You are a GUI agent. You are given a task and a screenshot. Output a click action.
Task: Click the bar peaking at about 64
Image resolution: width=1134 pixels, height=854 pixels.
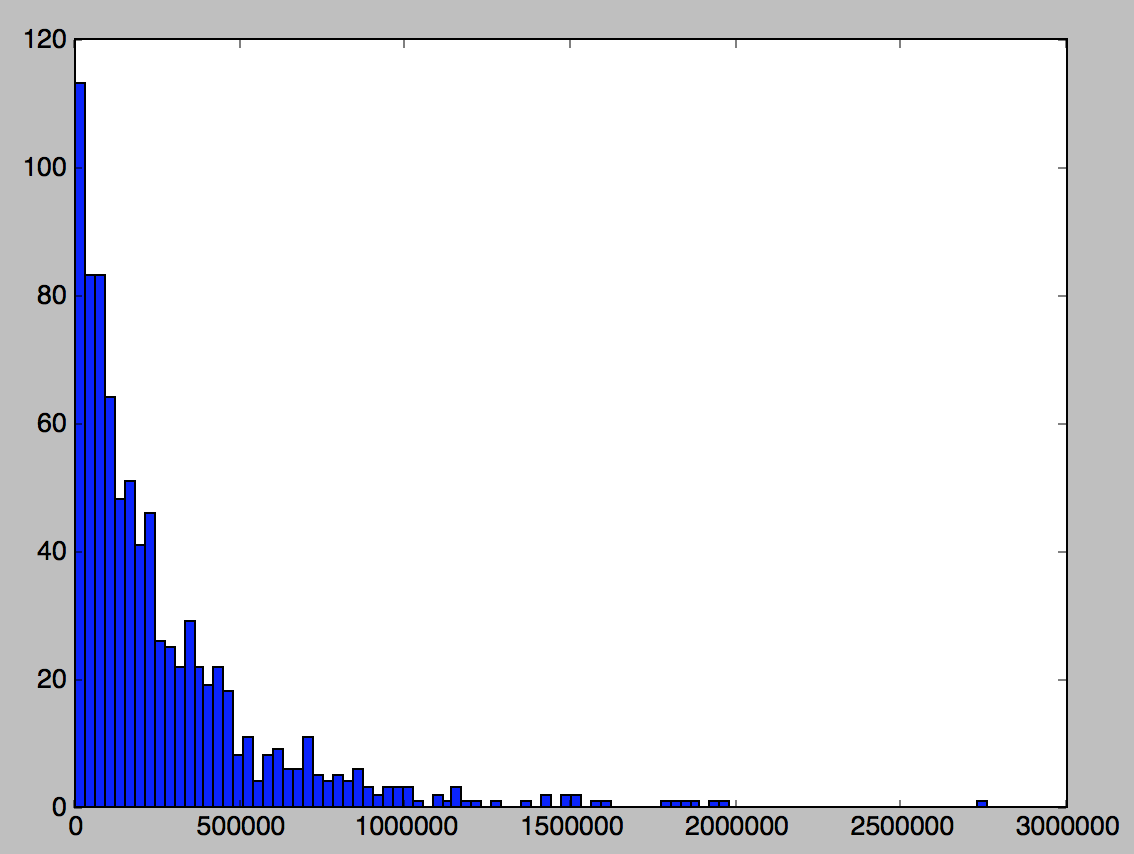(x=110, y=601)
